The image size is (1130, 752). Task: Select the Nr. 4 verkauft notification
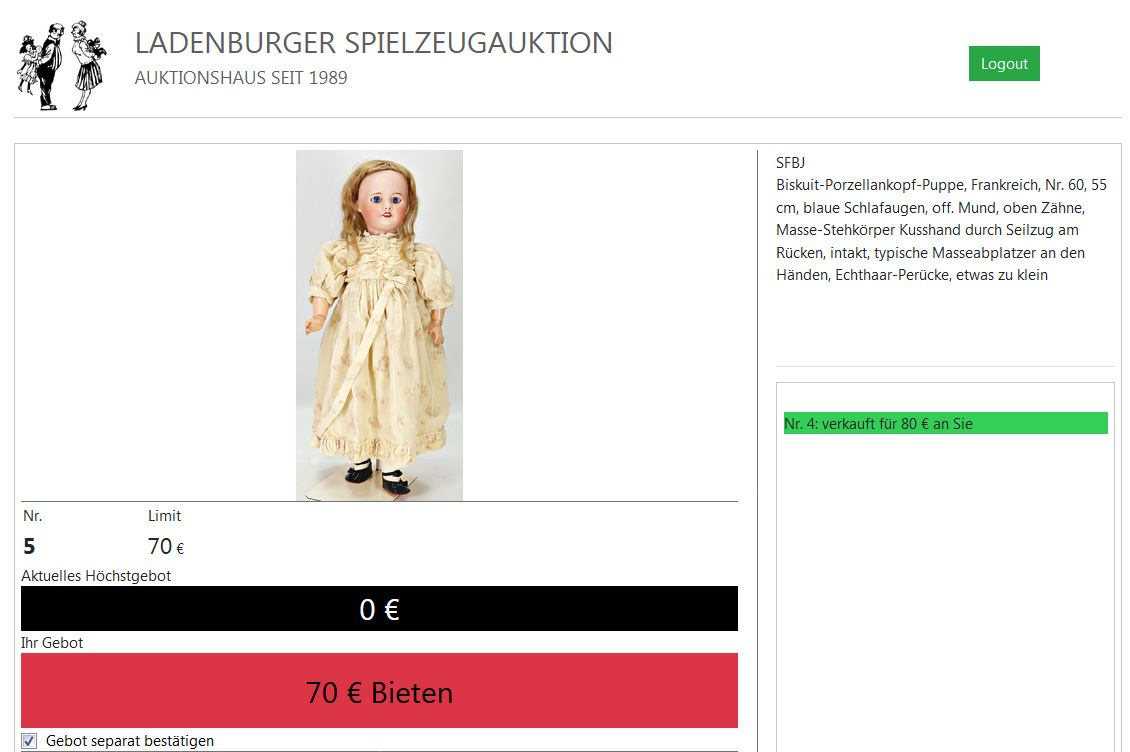946,423
